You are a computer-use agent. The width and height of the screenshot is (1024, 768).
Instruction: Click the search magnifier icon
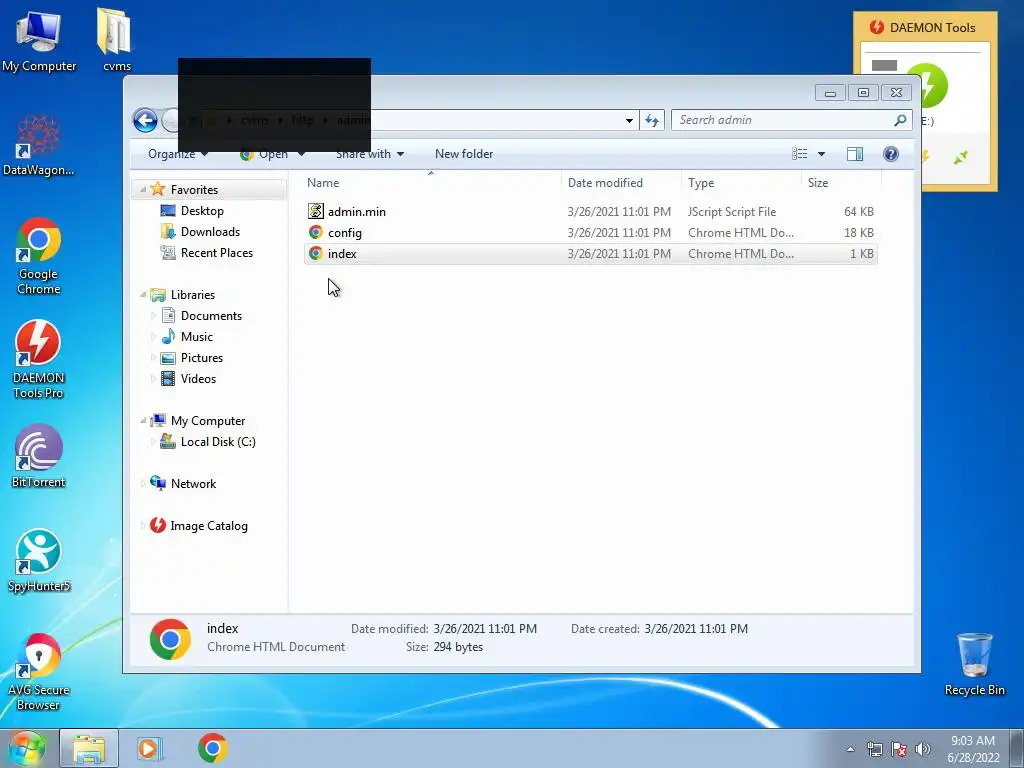tap(901, 120)
